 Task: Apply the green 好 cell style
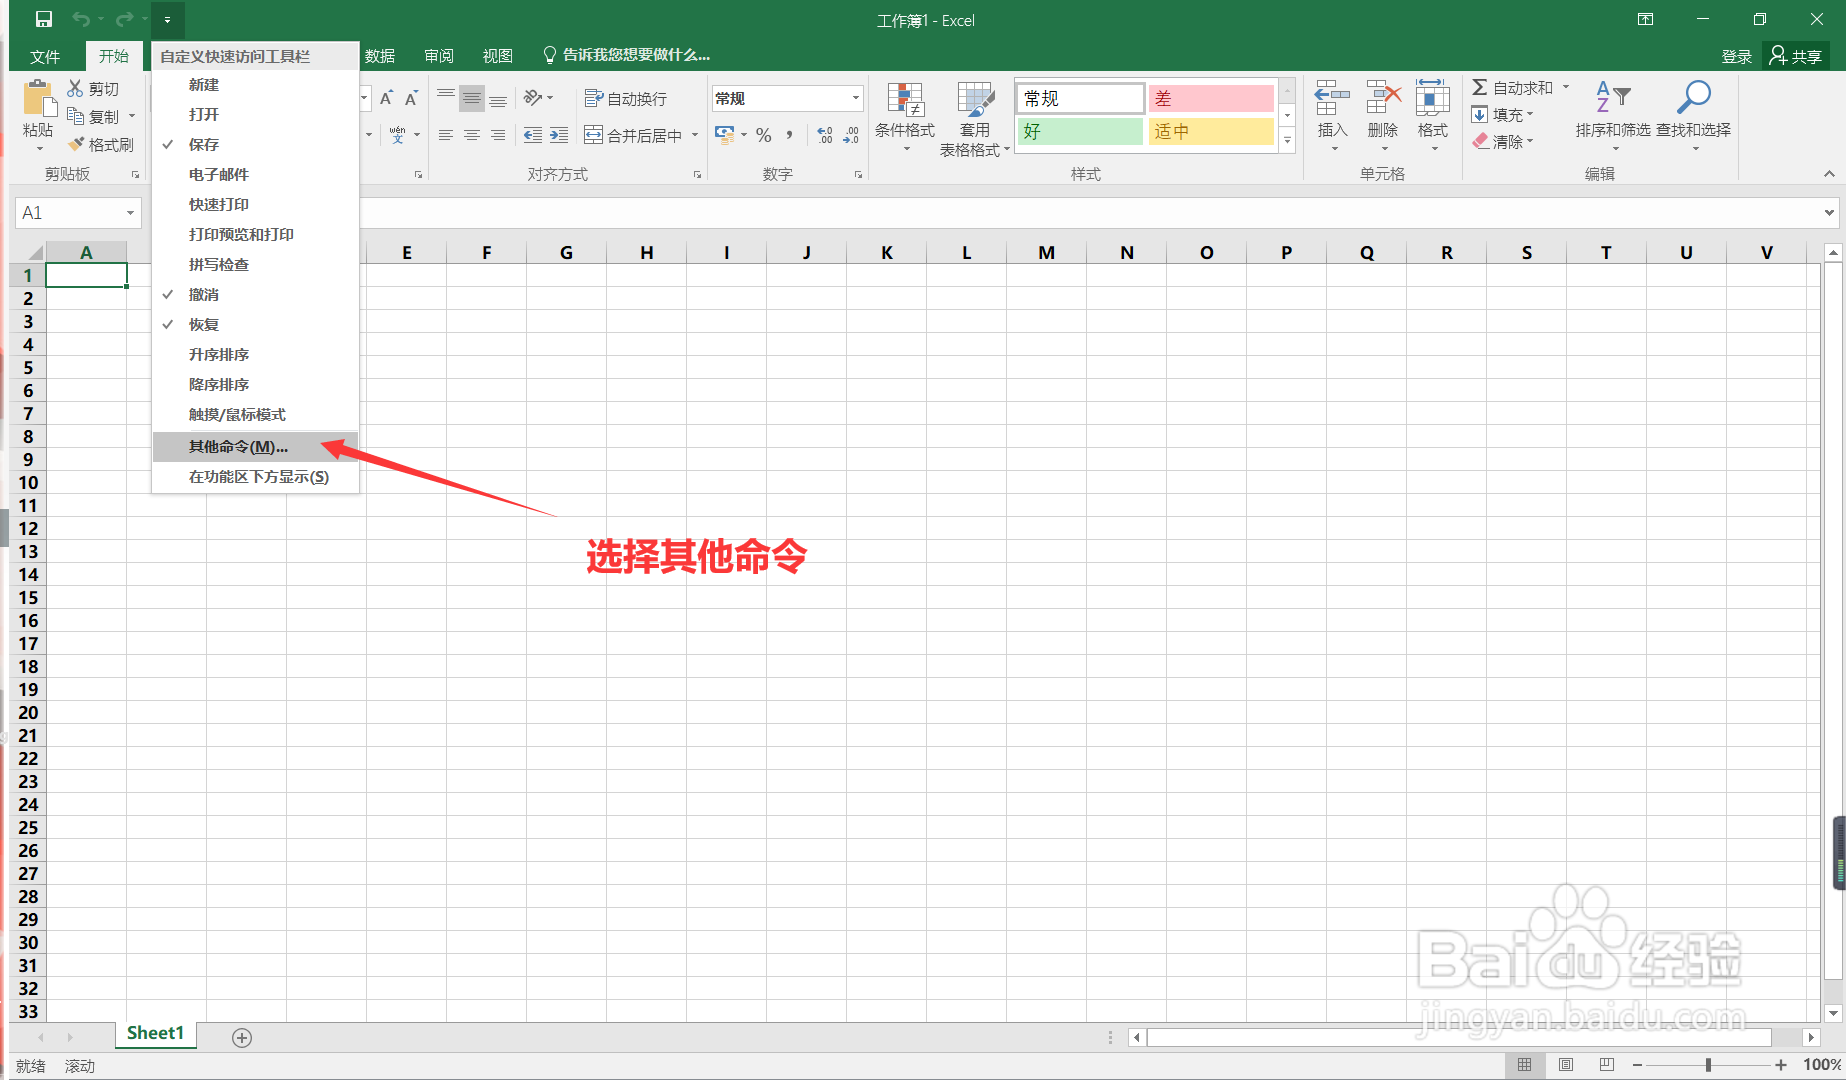point(1079,131)
